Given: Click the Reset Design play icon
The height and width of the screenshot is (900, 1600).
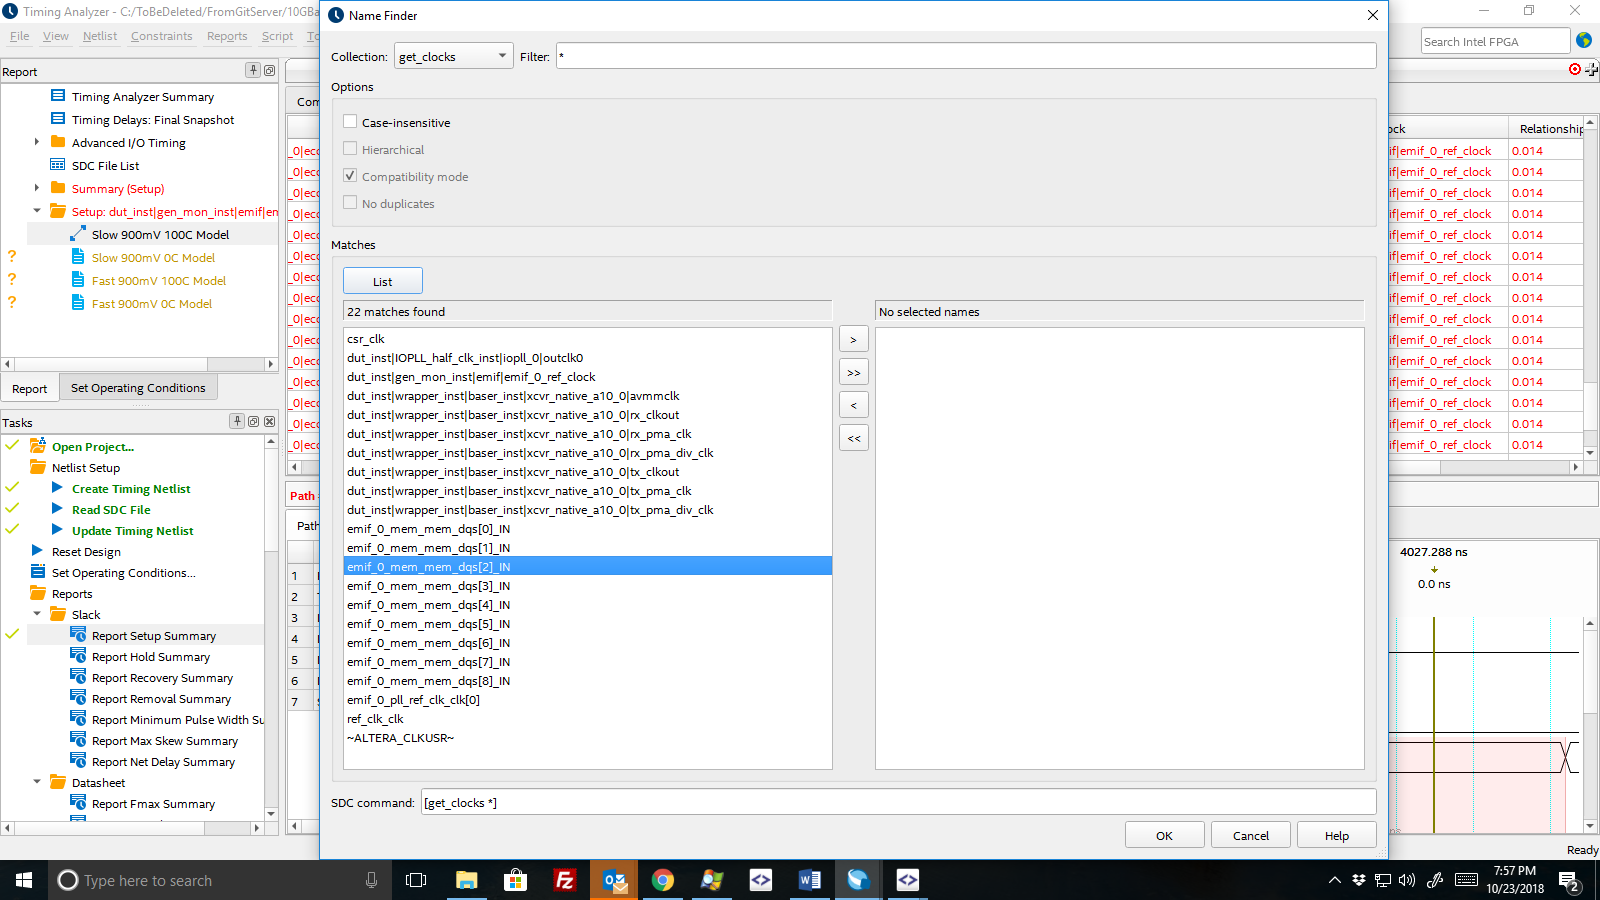Looking at the screenshot, I should point(38,551).
